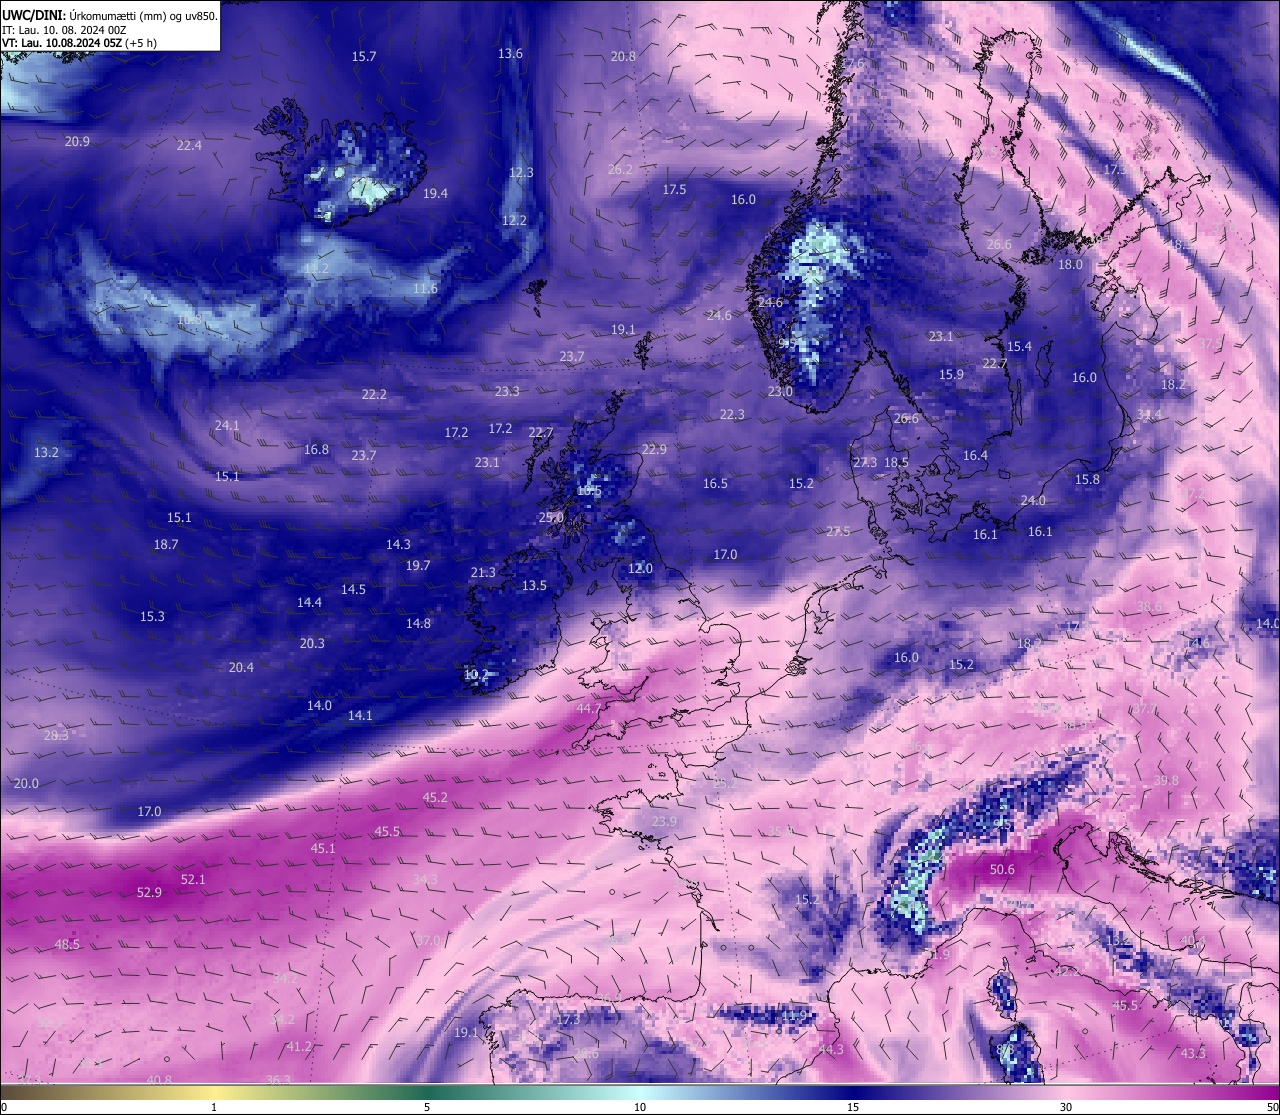Select the IT: Lau. 10. 08. 2024 00Z line

point(64,30)
